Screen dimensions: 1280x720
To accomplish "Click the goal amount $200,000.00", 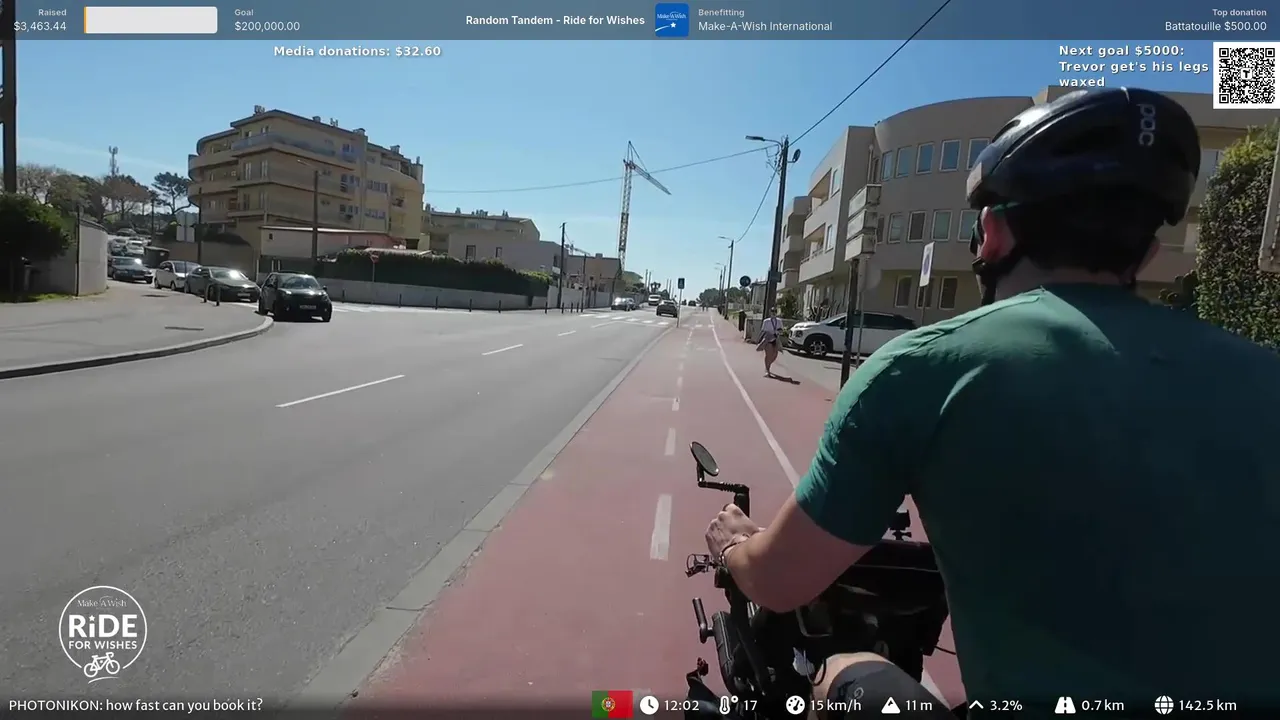I will pyautogui.click(x=267, y=27).
